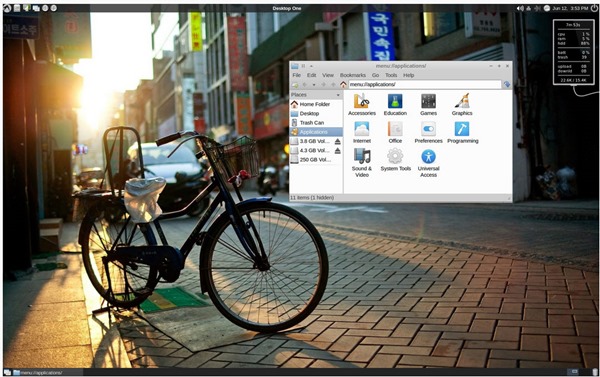Viewport: 600px width, 377px height.
Task: Open the Edit menu
Action: 311,75
